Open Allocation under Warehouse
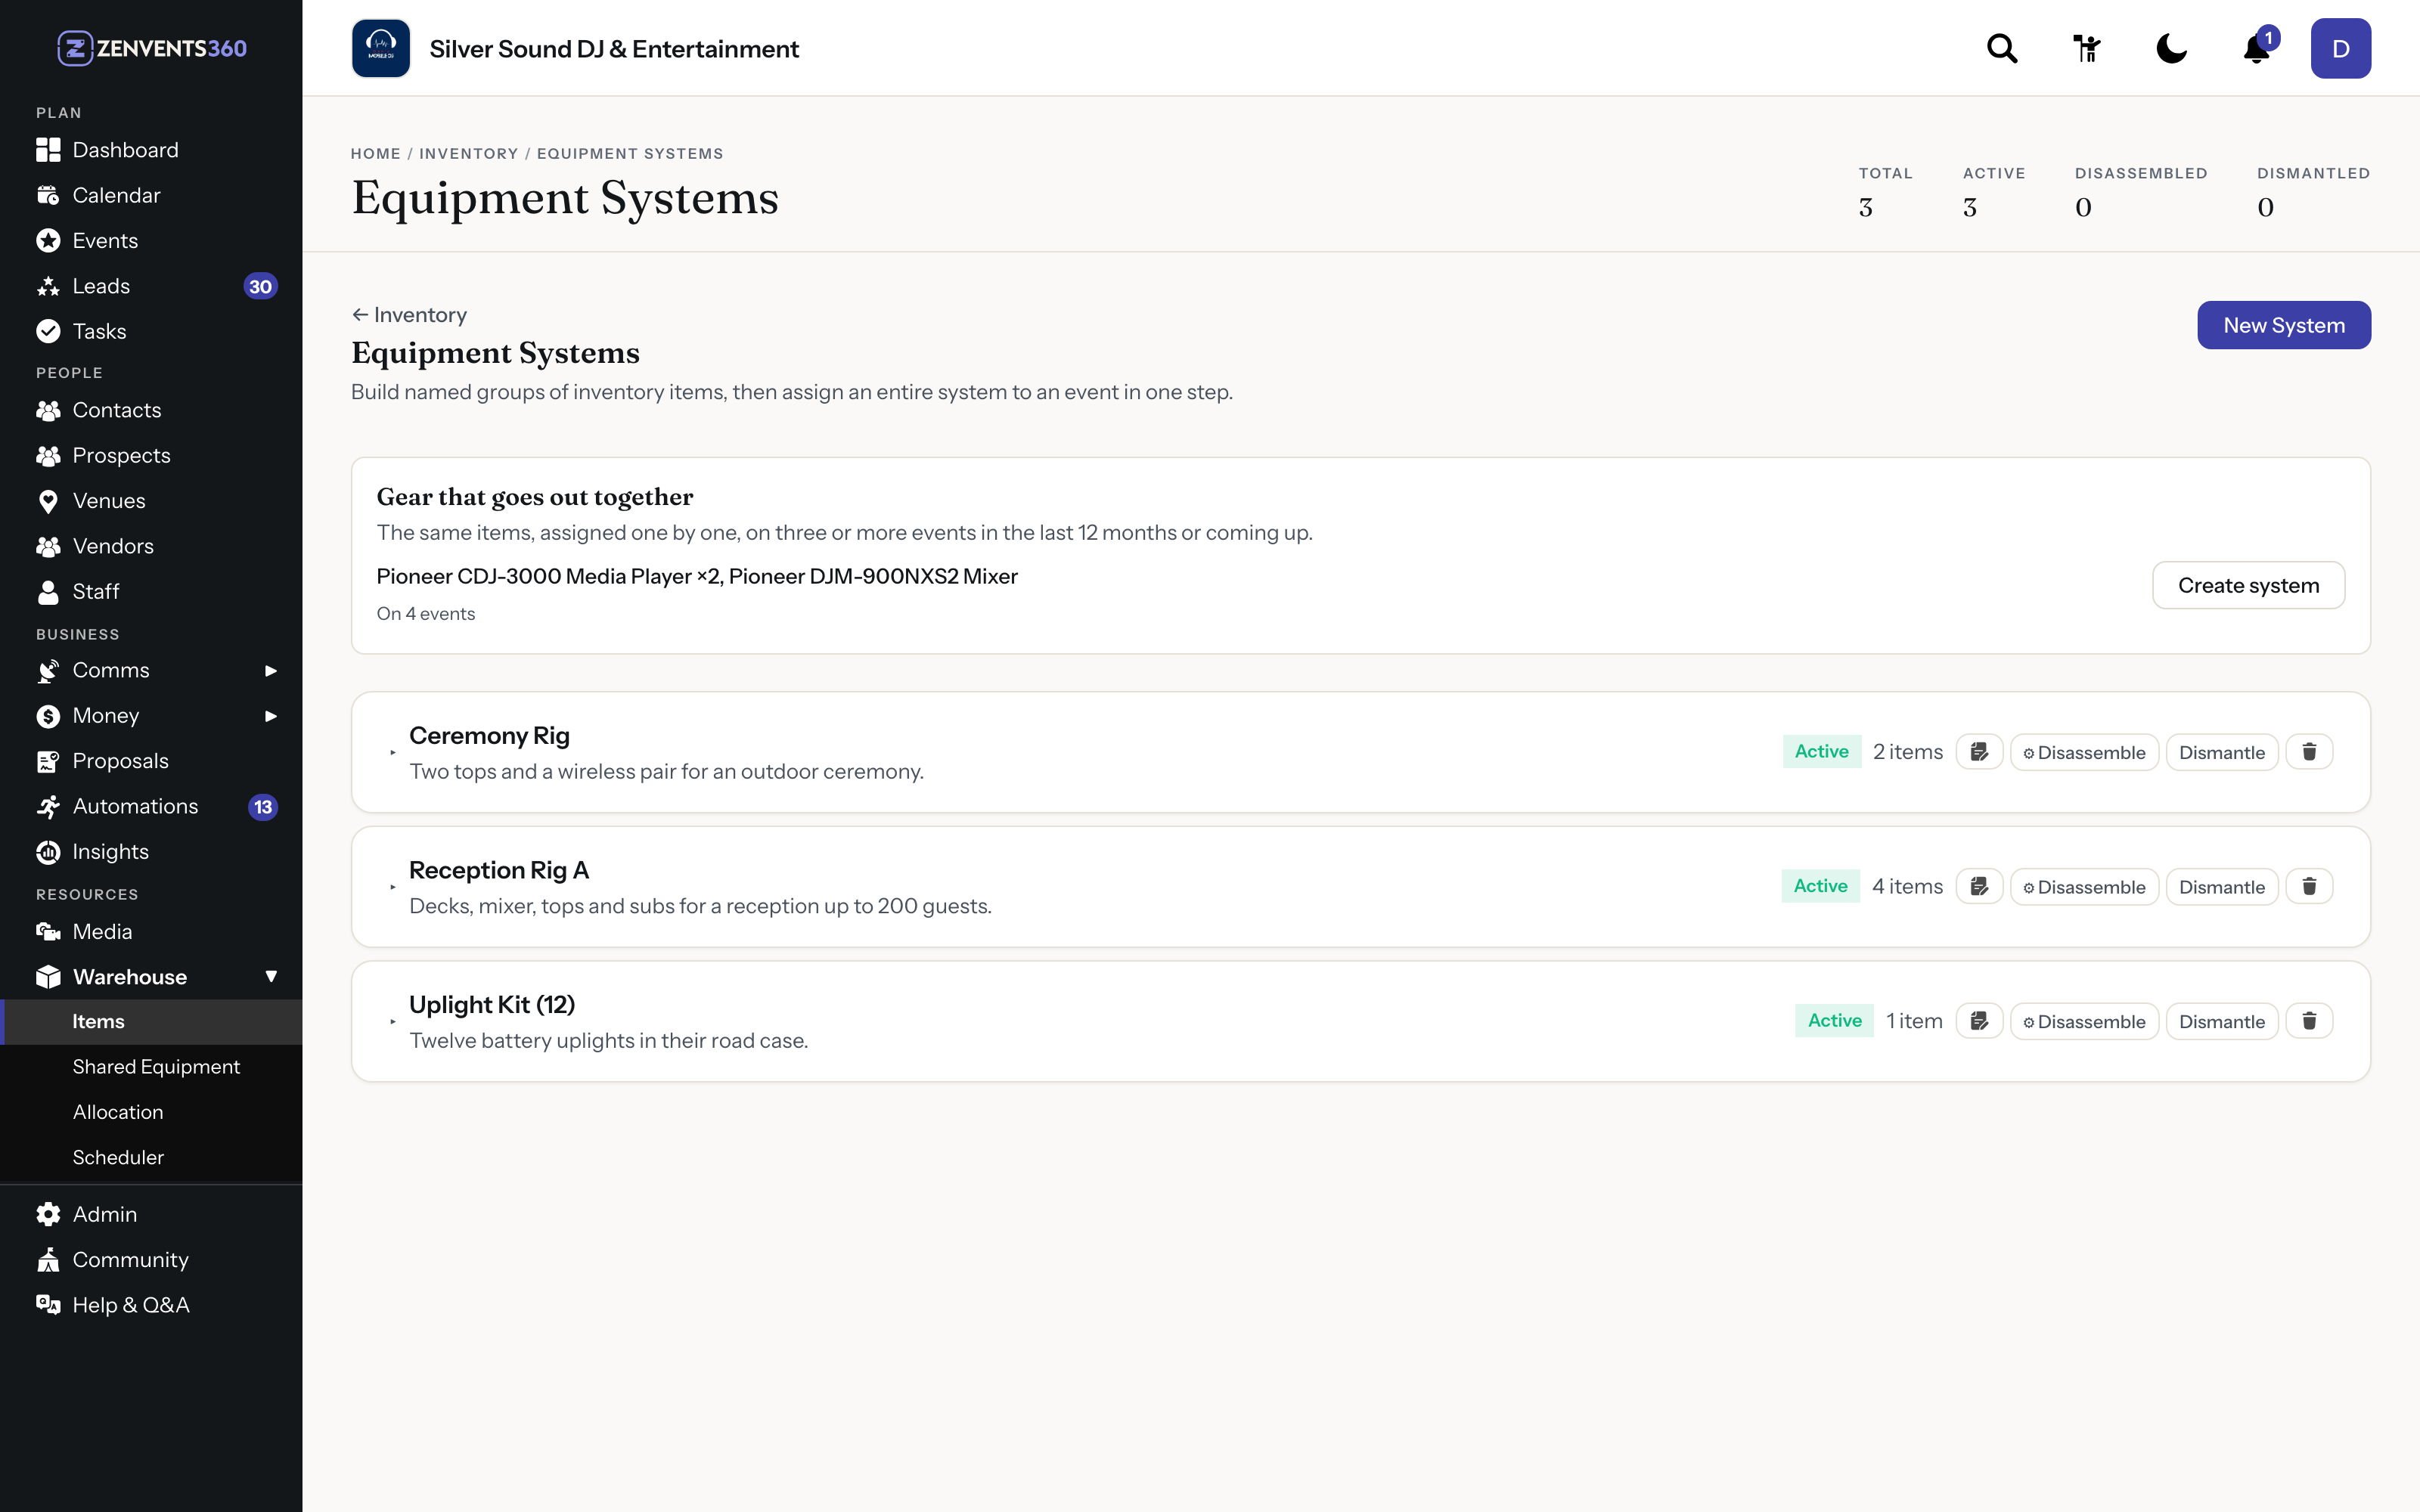 (x=151, y=1112)
